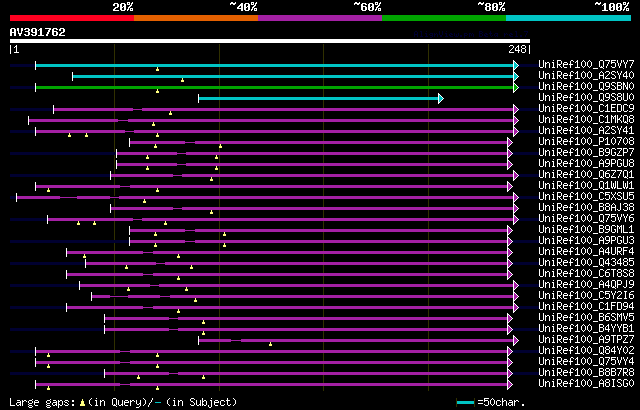Select the UniRef100_P10708 label
Image resolution: width=640 pixels, height=410 pixels.
586,142
